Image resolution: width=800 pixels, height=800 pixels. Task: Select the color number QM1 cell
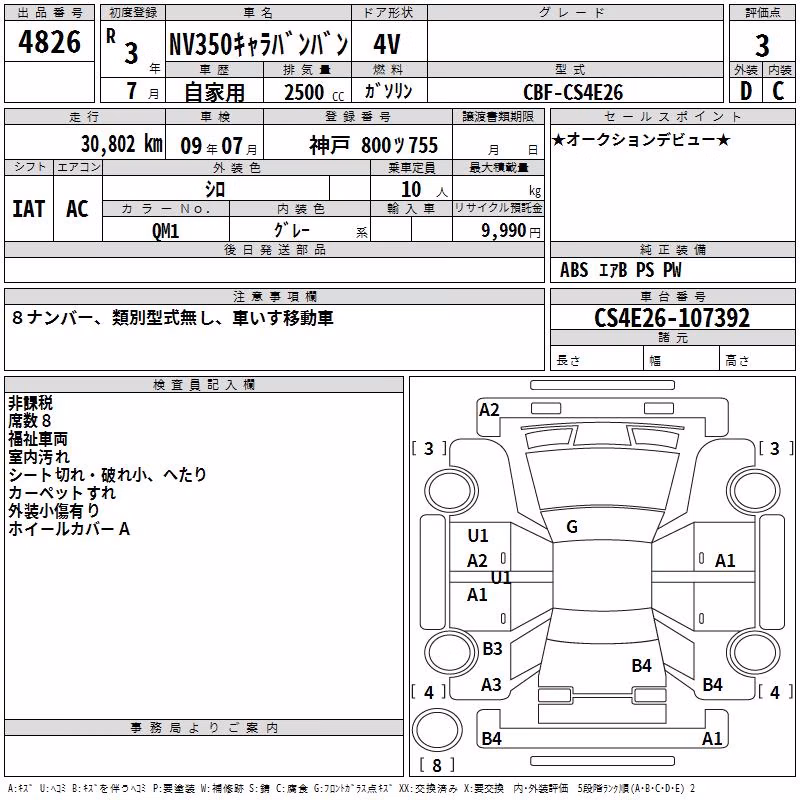coord(166,229)
